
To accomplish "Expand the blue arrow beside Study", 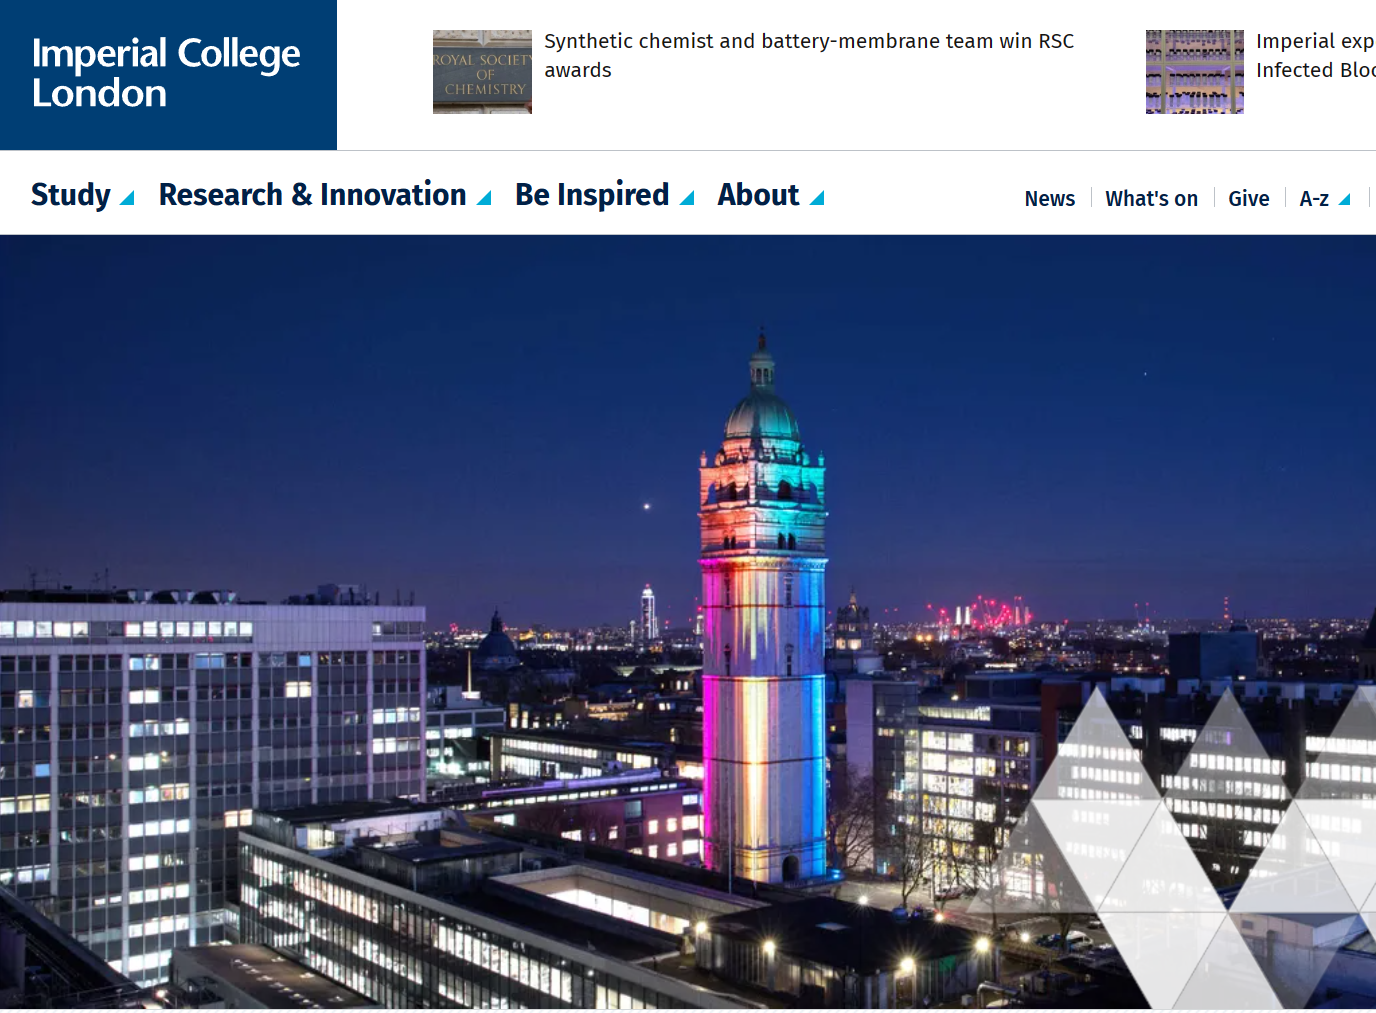I will point(127,199).
